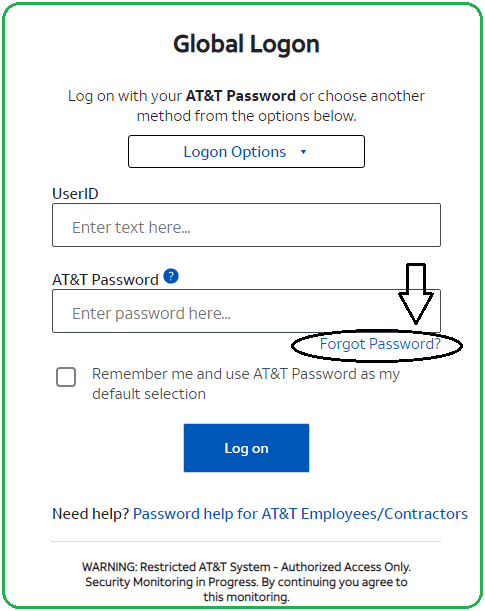Click the Global Logon heading

(x=246, y=44)
